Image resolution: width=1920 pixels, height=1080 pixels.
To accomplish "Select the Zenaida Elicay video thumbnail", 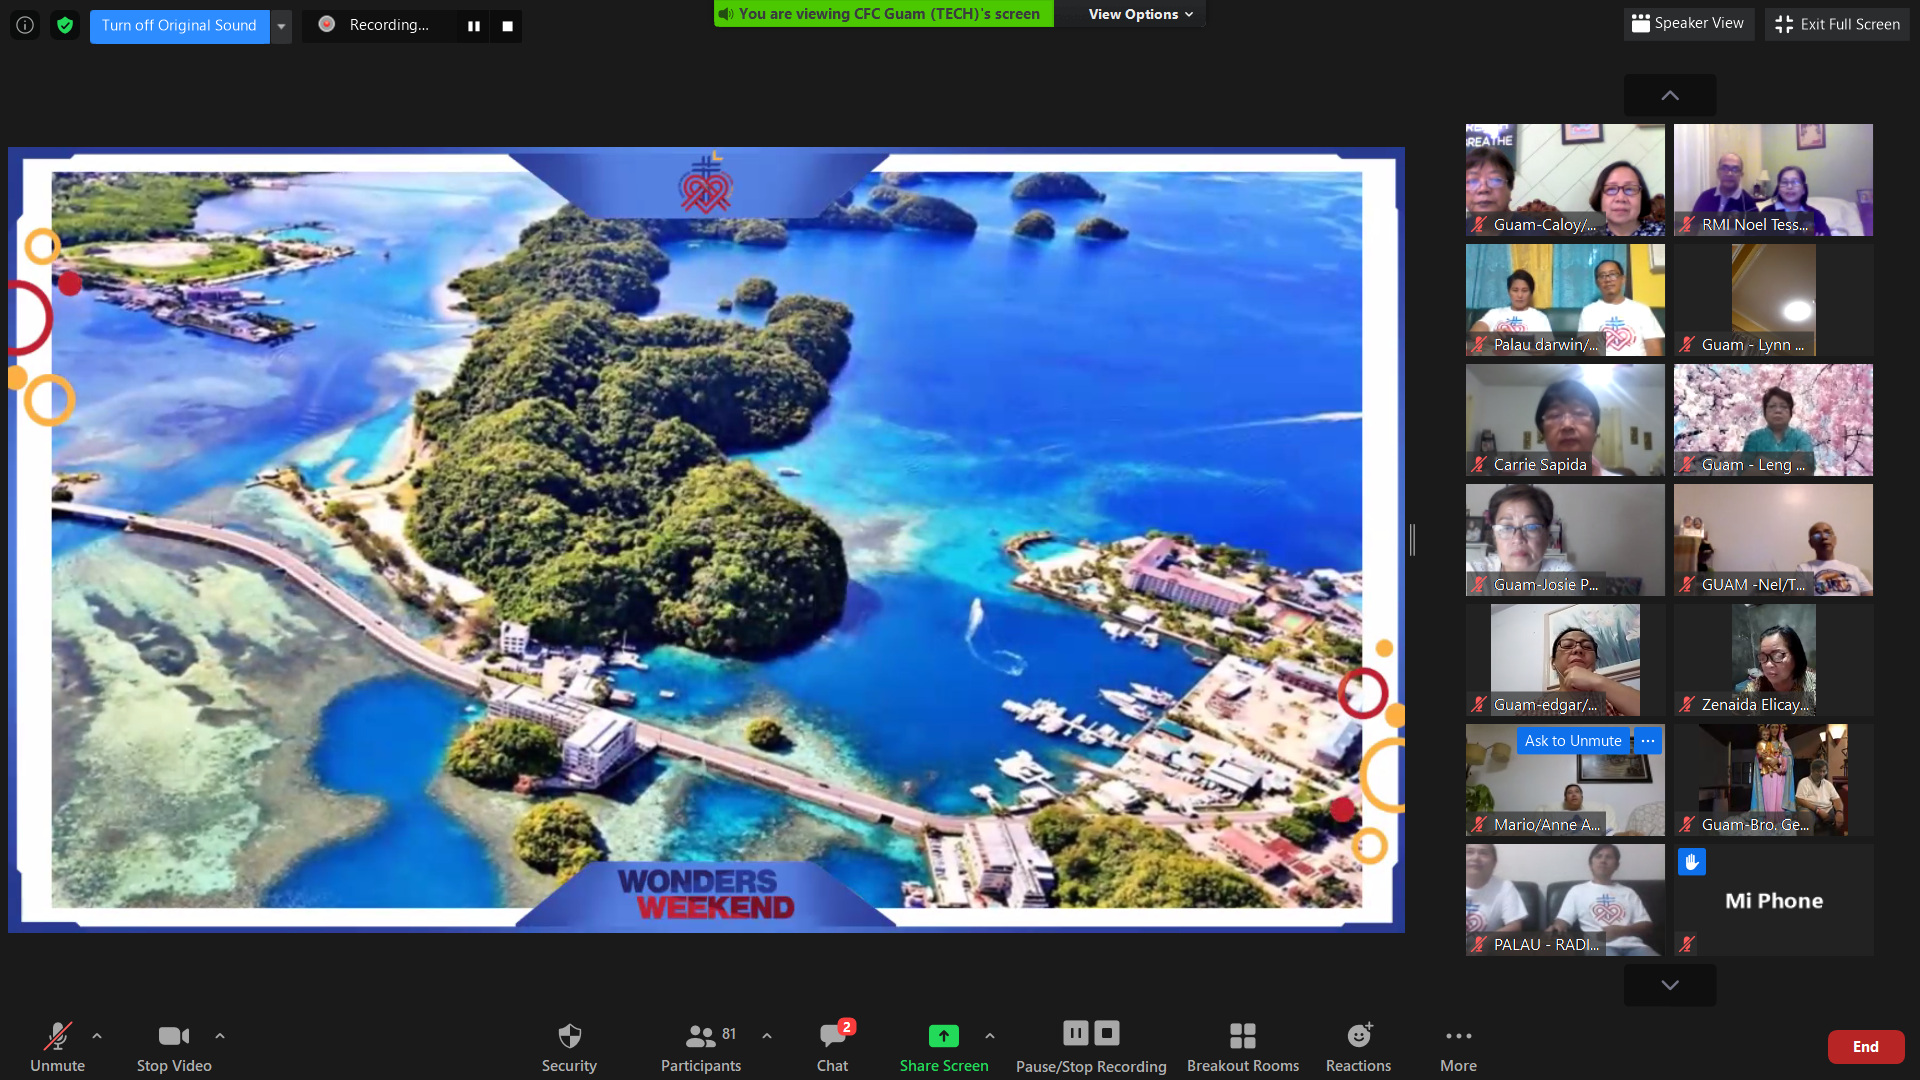I will pyautogui.click(x=1773, y=660).
